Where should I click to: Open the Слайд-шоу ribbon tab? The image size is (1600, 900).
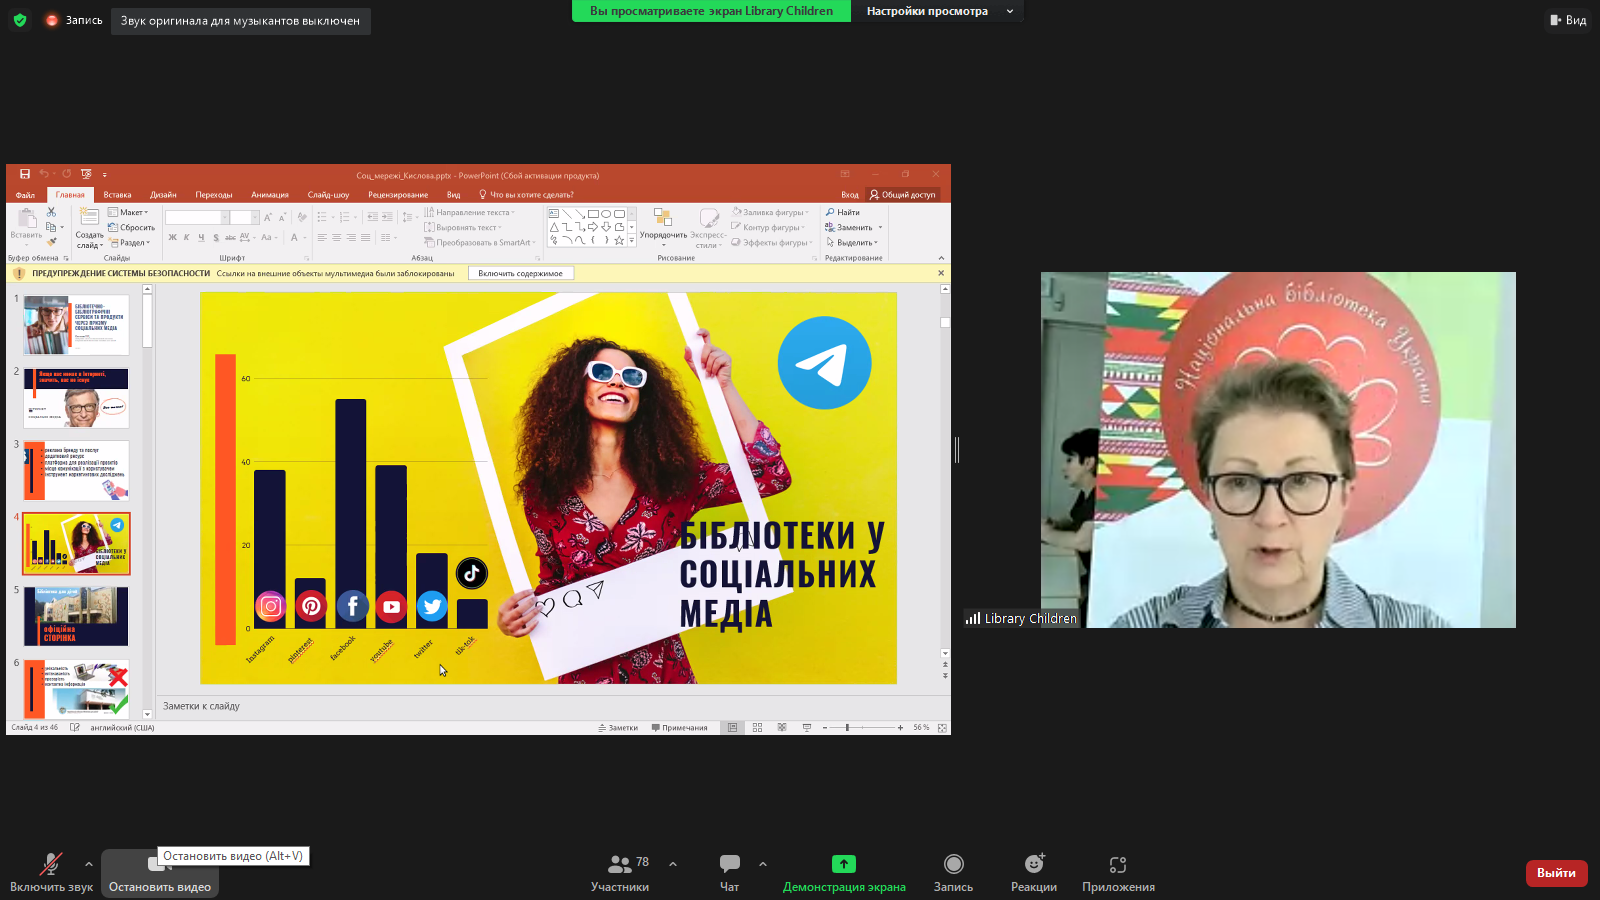(x=328, y=195)
